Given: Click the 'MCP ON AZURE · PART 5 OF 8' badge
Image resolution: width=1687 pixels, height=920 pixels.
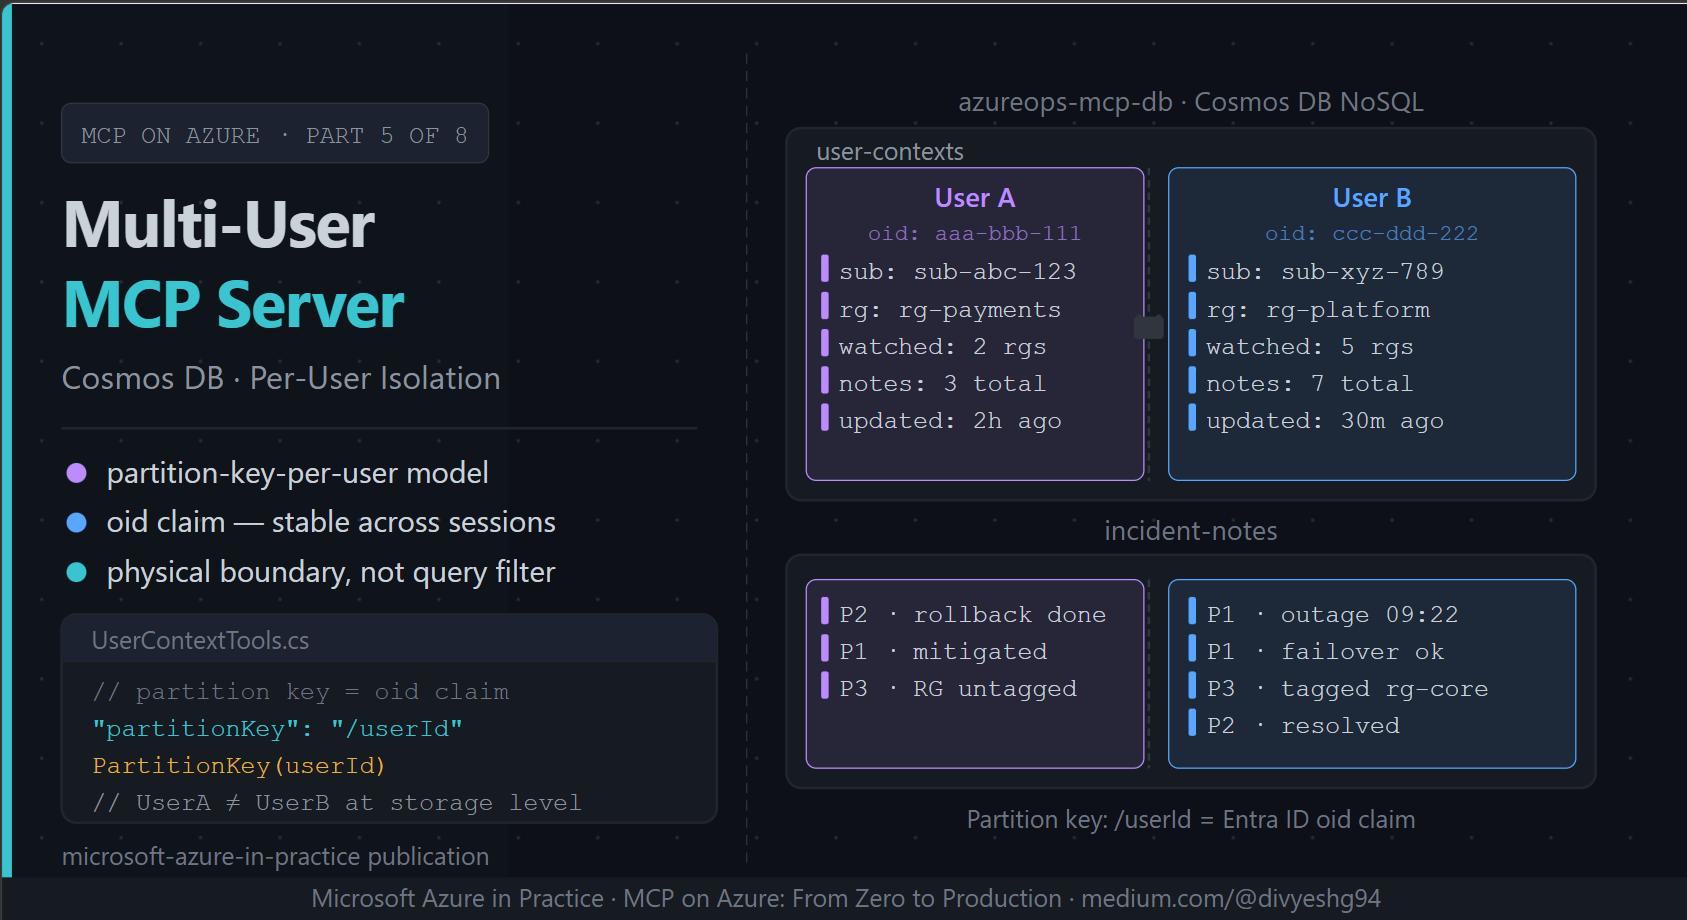Looking at the screenshot, I should pyautogui.click(x=275, y=133).
